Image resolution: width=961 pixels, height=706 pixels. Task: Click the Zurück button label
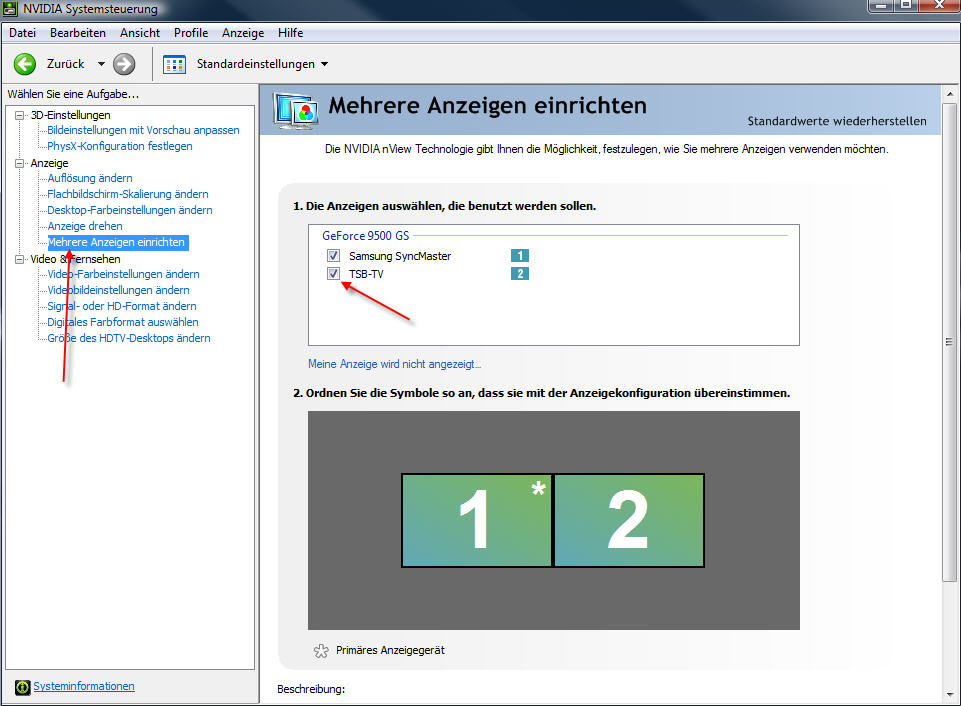pyautogui.click(x=66, y=64)
